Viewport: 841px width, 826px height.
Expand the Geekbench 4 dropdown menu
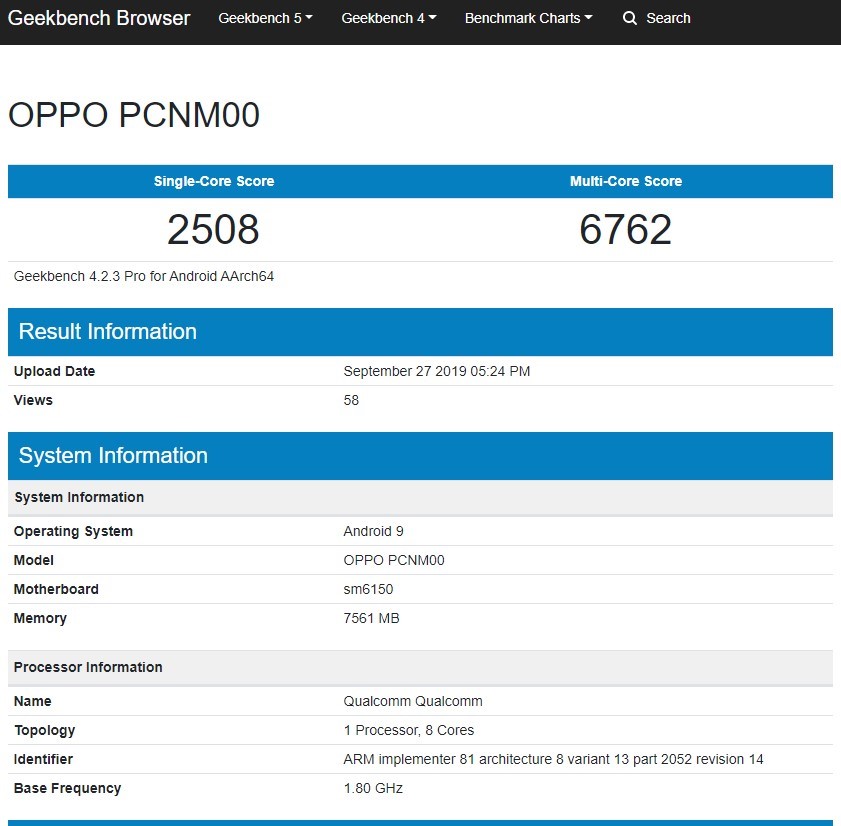(388, 18)
